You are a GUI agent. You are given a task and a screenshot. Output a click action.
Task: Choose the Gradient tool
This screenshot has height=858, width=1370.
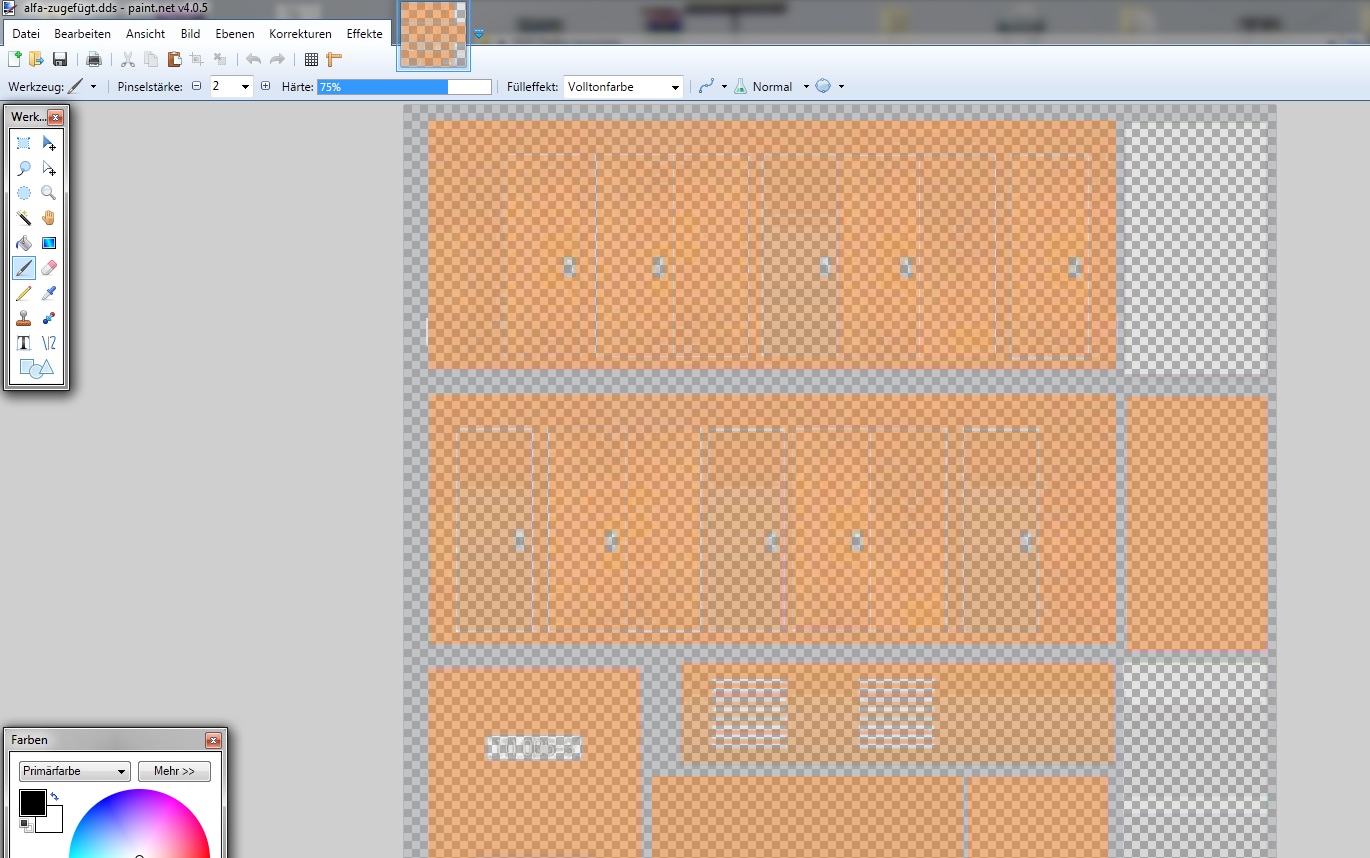coord(49,243)
